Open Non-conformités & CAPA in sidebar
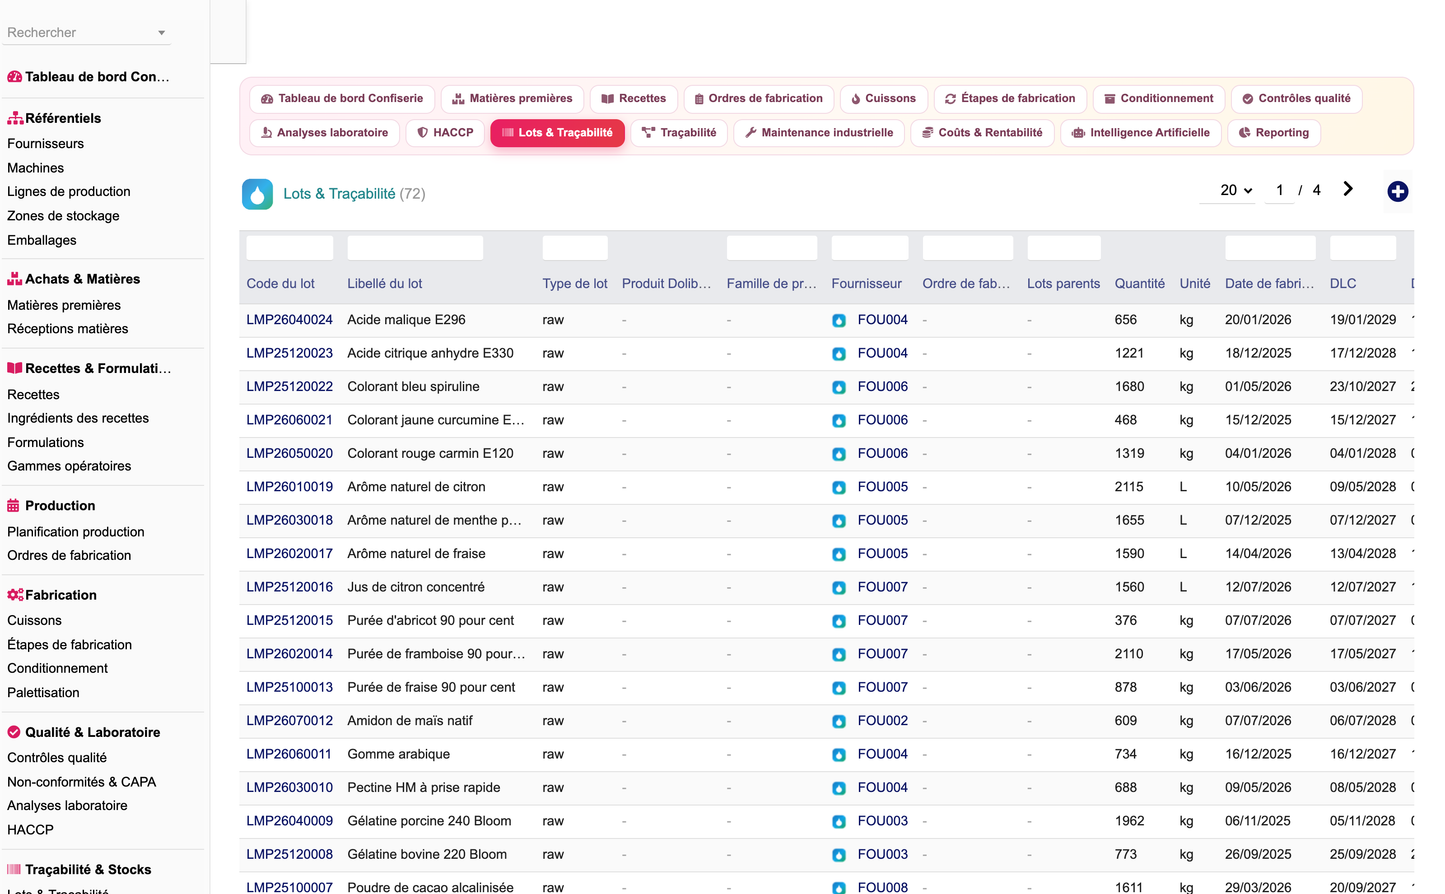 [82, 782]
